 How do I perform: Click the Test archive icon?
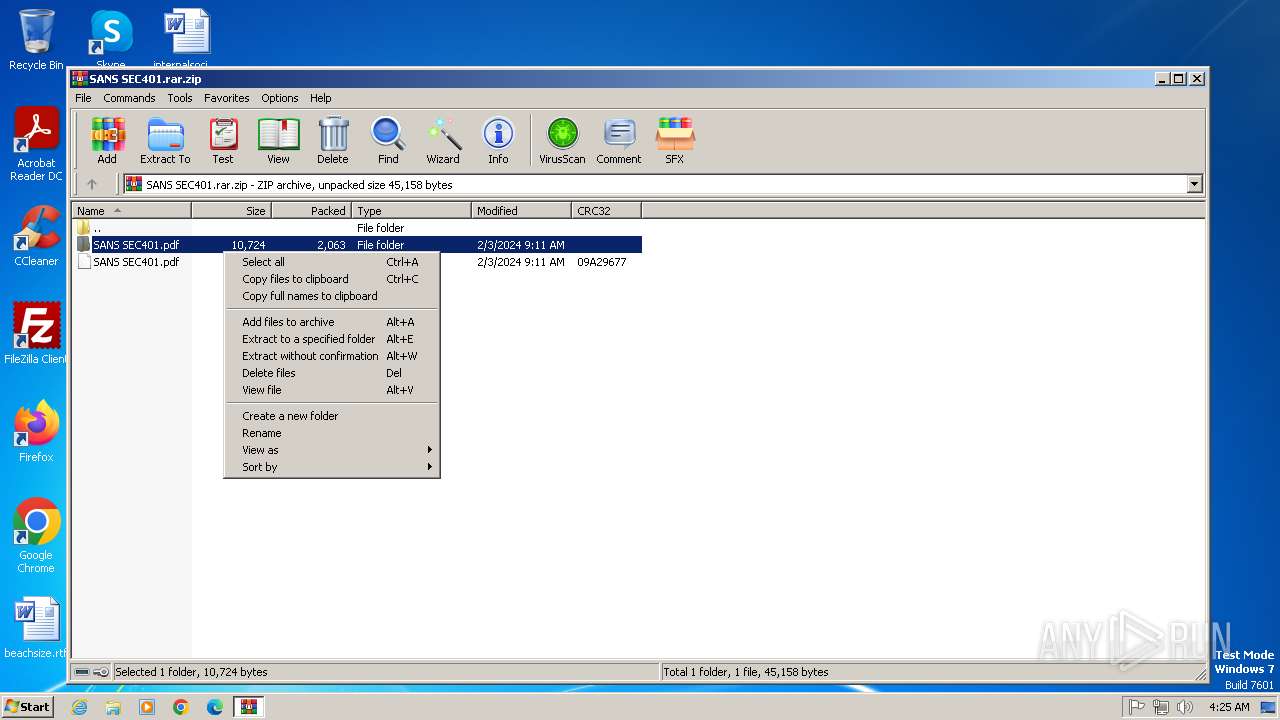pyautogui.click(x=222, y=140)
